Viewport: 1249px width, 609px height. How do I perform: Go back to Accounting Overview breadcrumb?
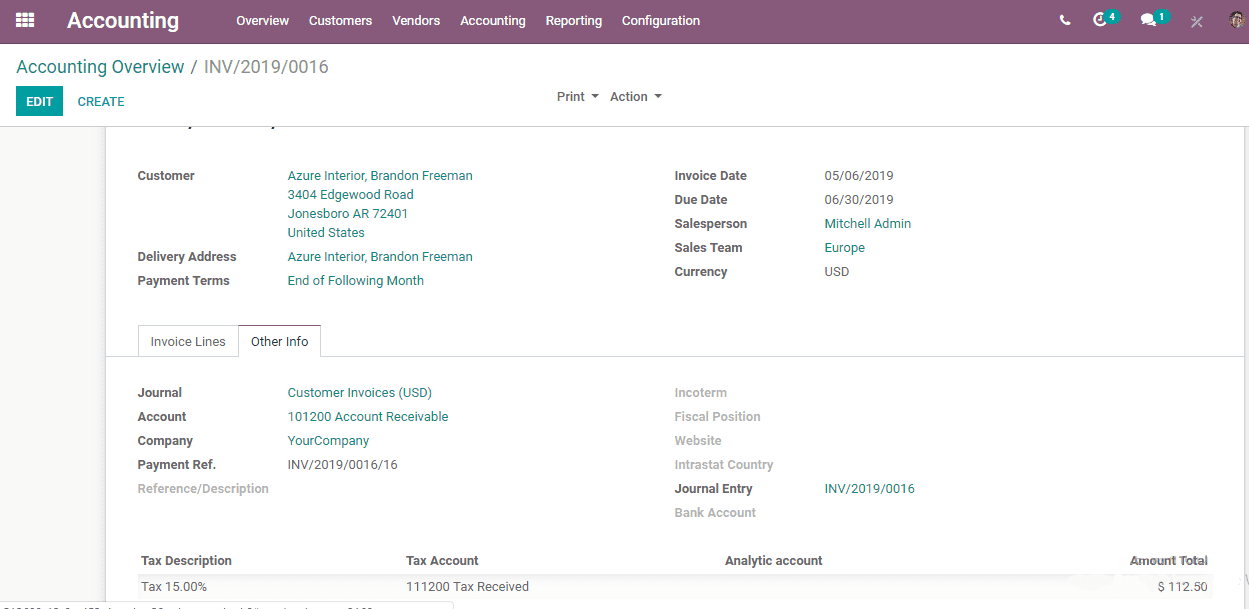click(x=100, y=67)
